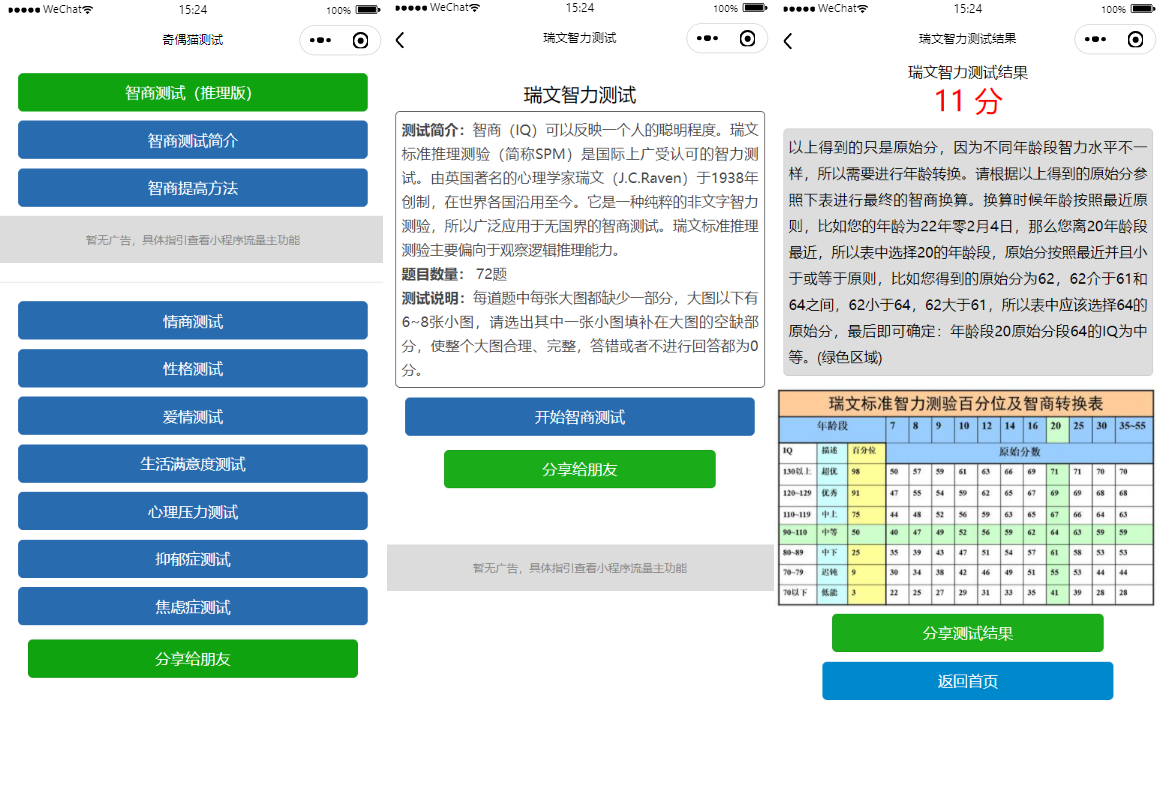Tap 返回首页 to return home
The image size is (1161, 801).
967,680
